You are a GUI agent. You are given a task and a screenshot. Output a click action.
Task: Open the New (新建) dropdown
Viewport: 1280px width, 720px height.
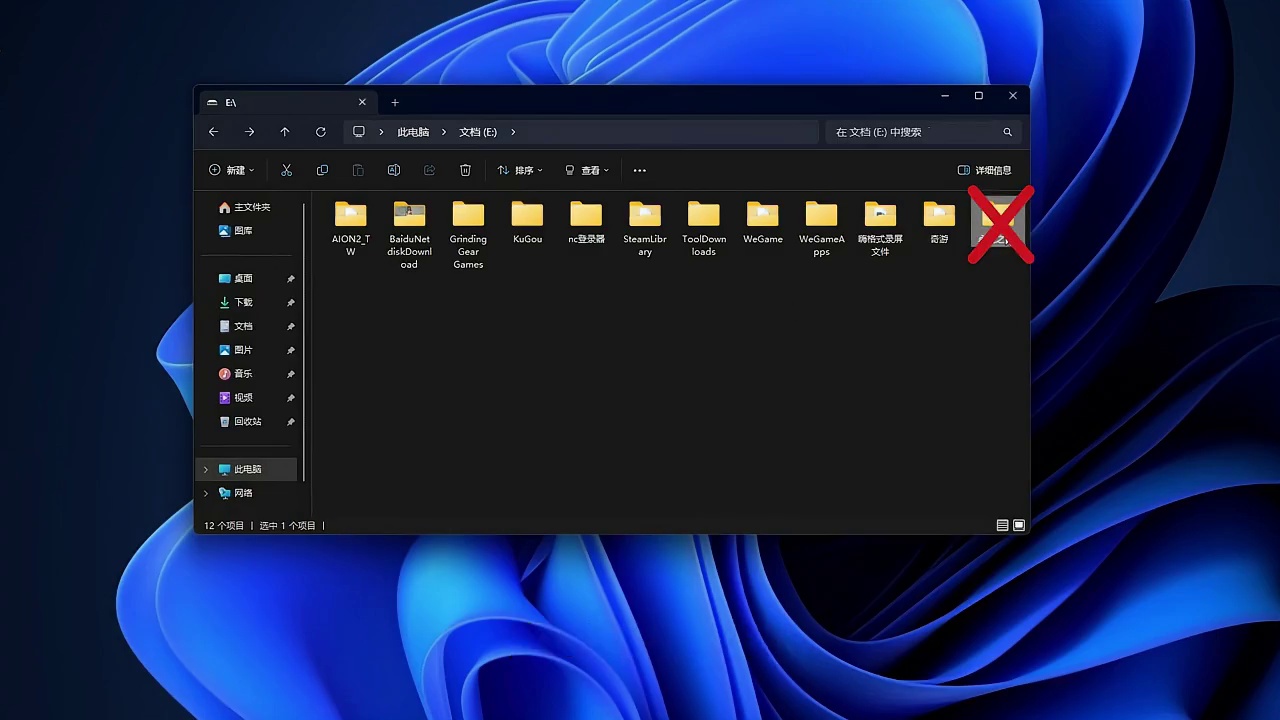[231, 170]
